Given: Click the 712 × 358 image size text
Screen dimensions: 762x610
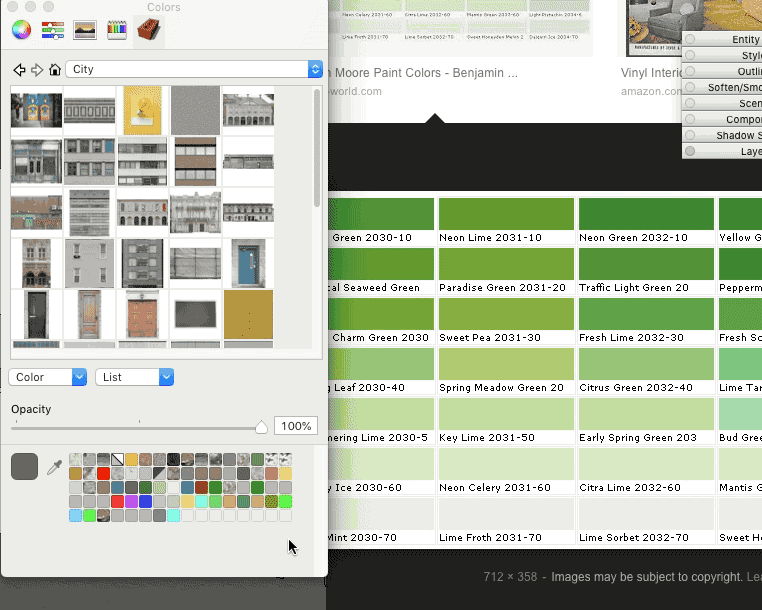Looking at the screenshot, I should coord(510,577).
